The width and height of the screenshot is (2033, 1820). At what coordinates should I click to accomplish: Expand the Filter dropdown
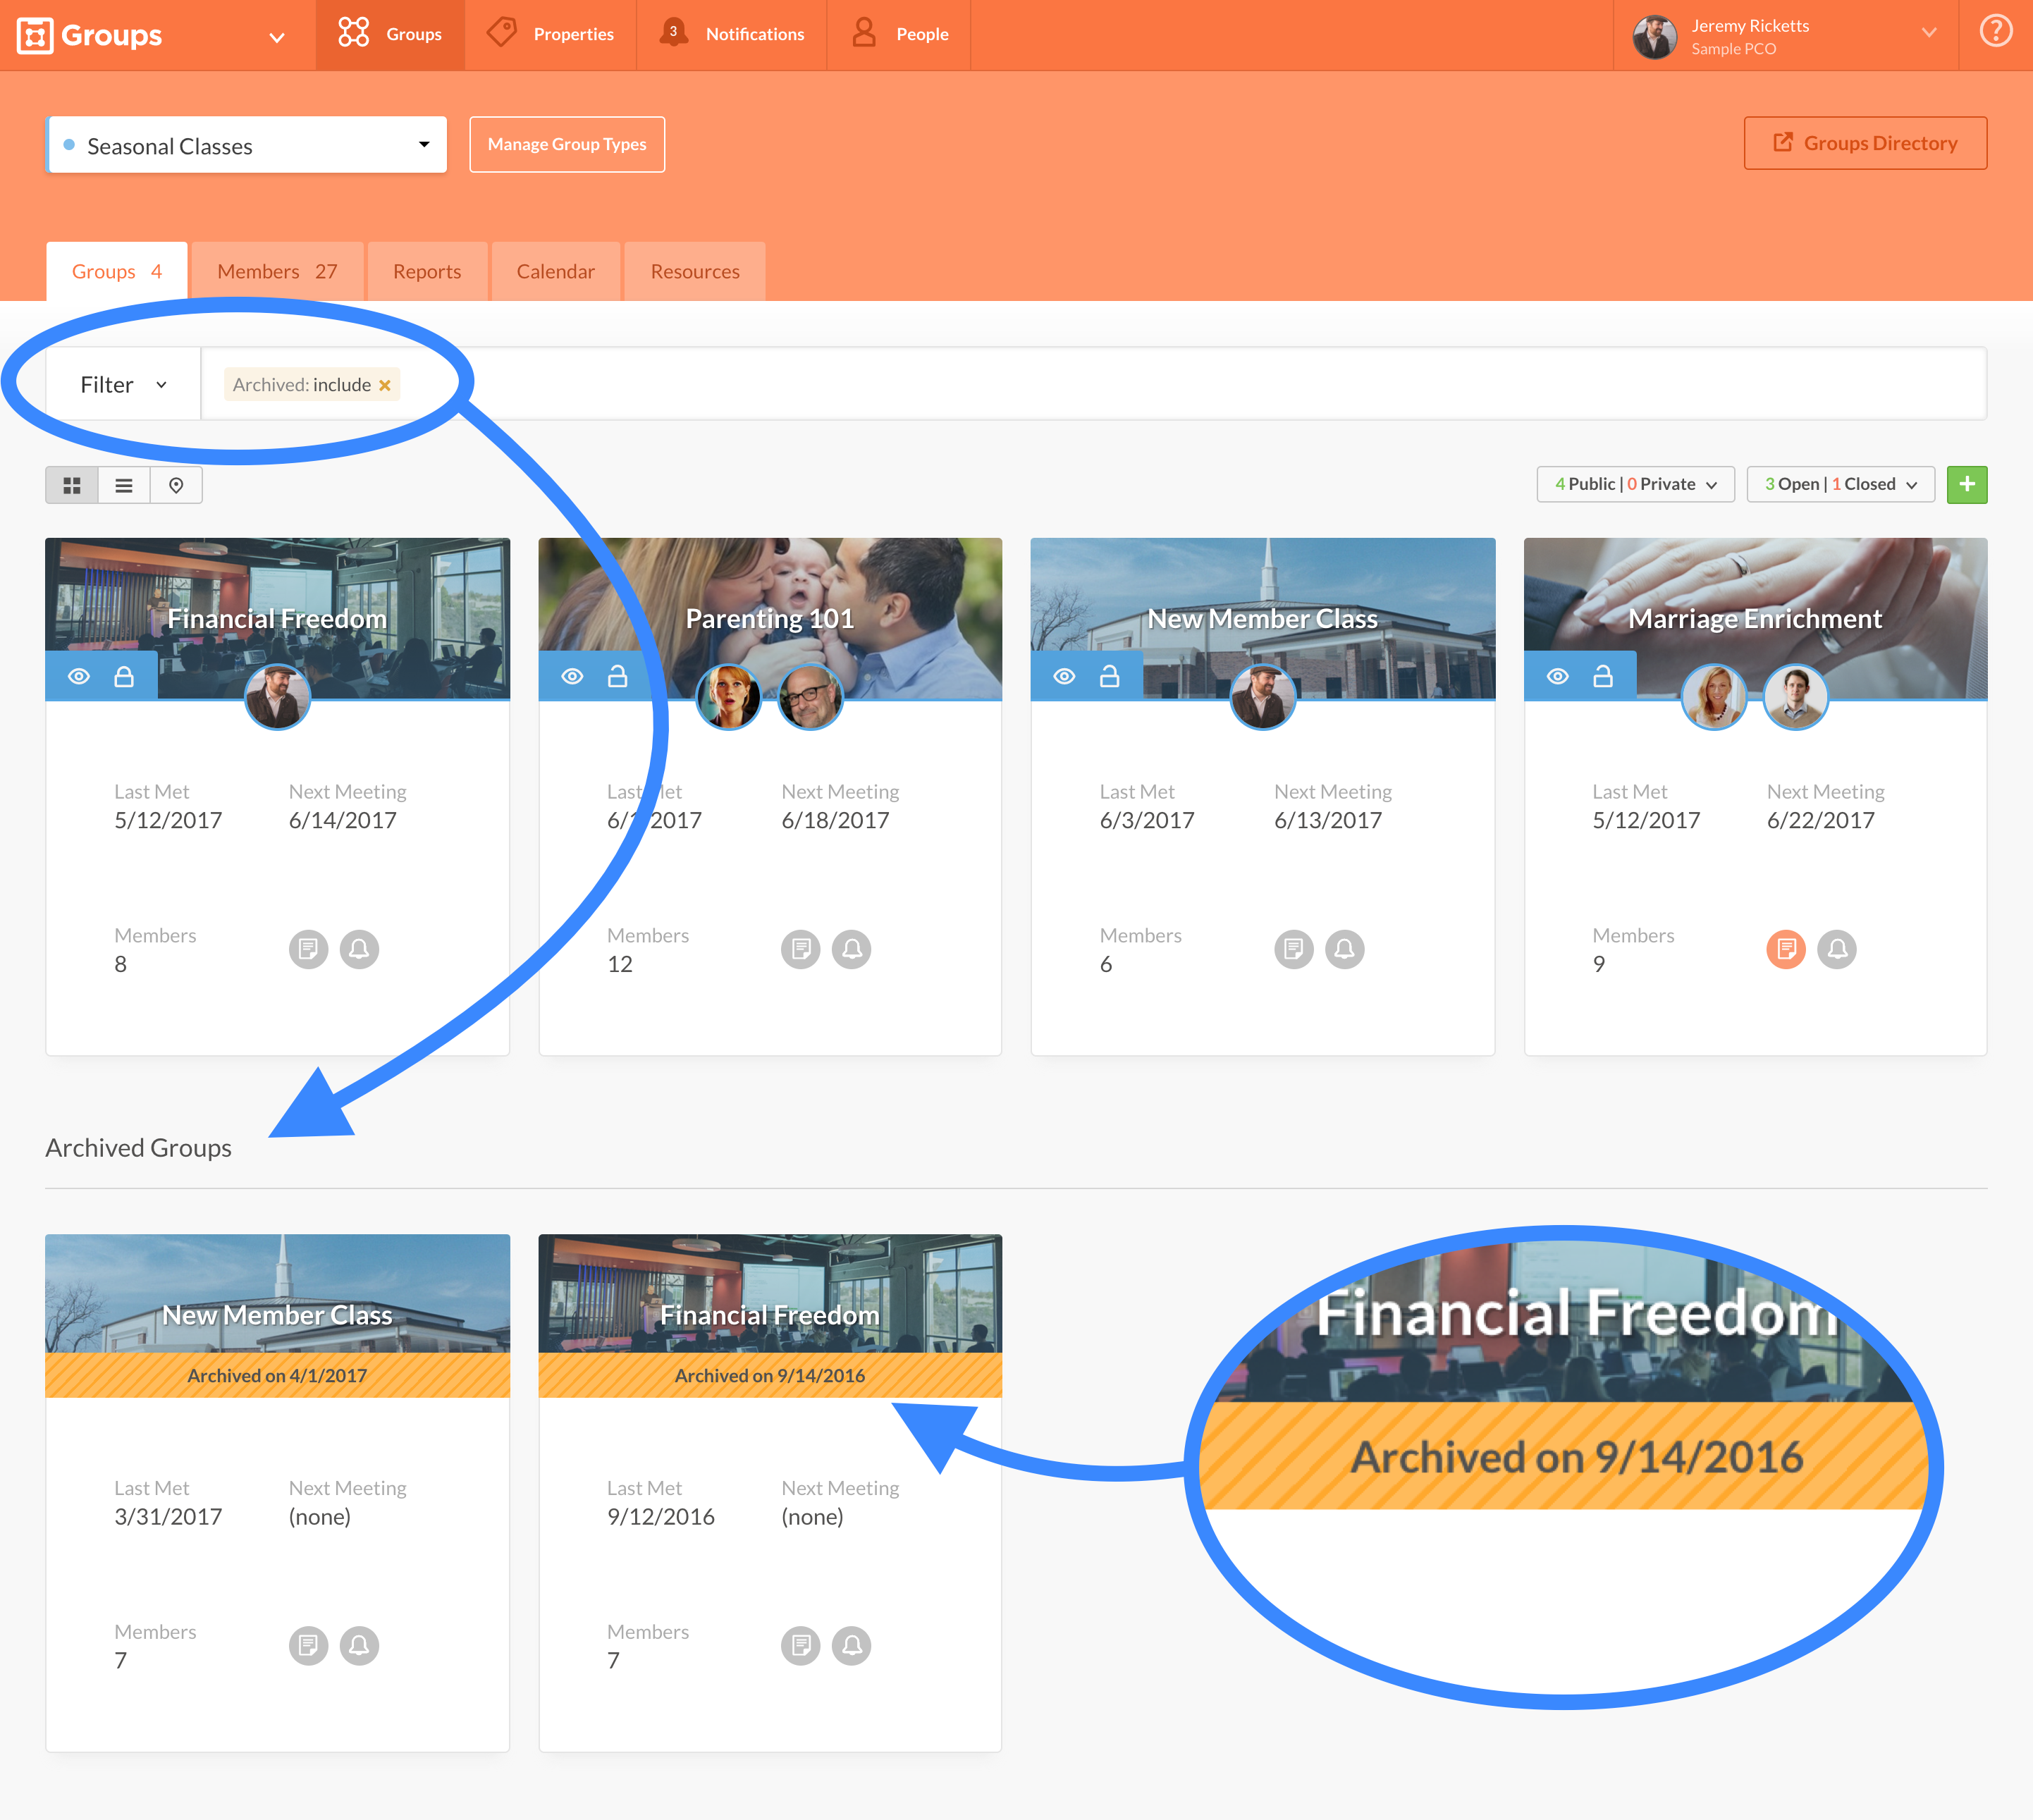pyautogui.click(x=123, y=385)
